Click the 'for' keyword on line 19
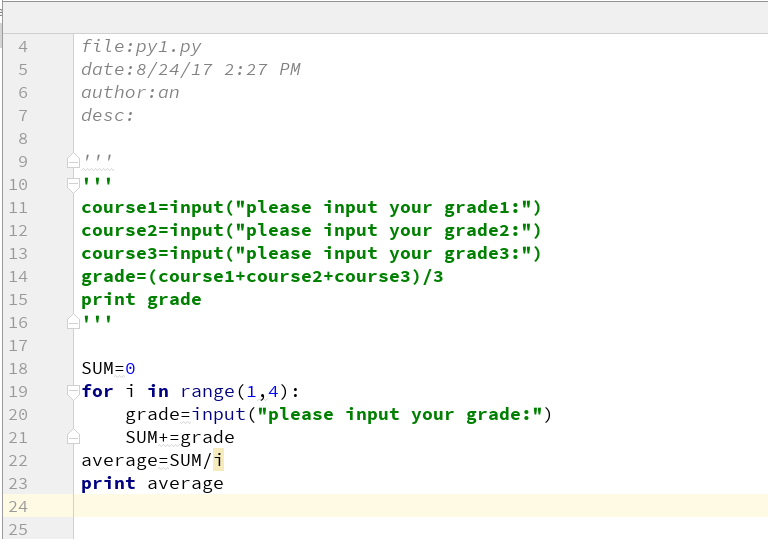Viewport: 768px width, 539px height. pyautogui.click(x=97, y=391)
